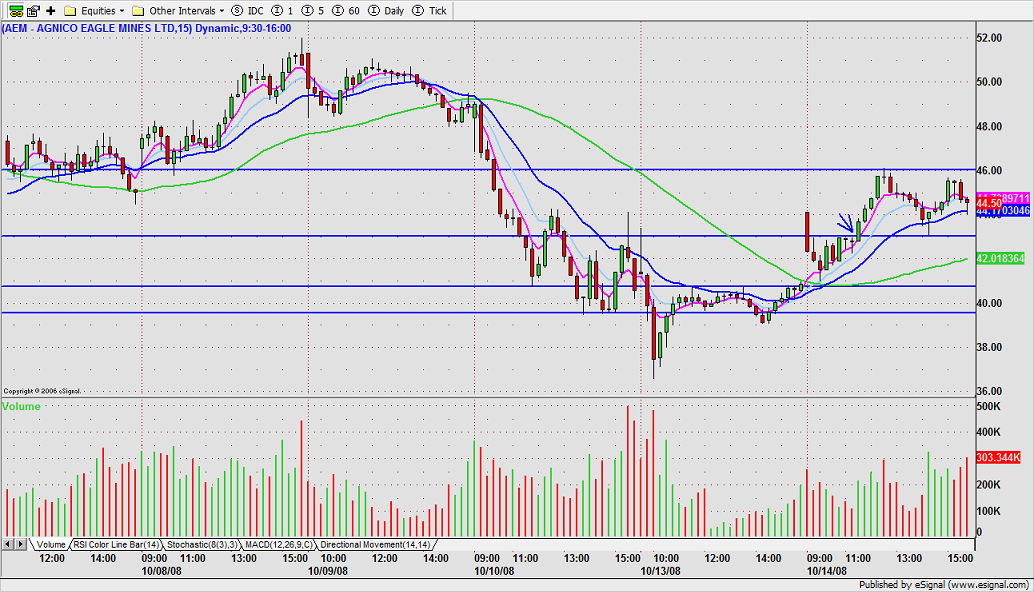The height and width of the screenshot is (592, 1034).
Task: Switch chart to Tick interval
Action: [x=429, y=11]
